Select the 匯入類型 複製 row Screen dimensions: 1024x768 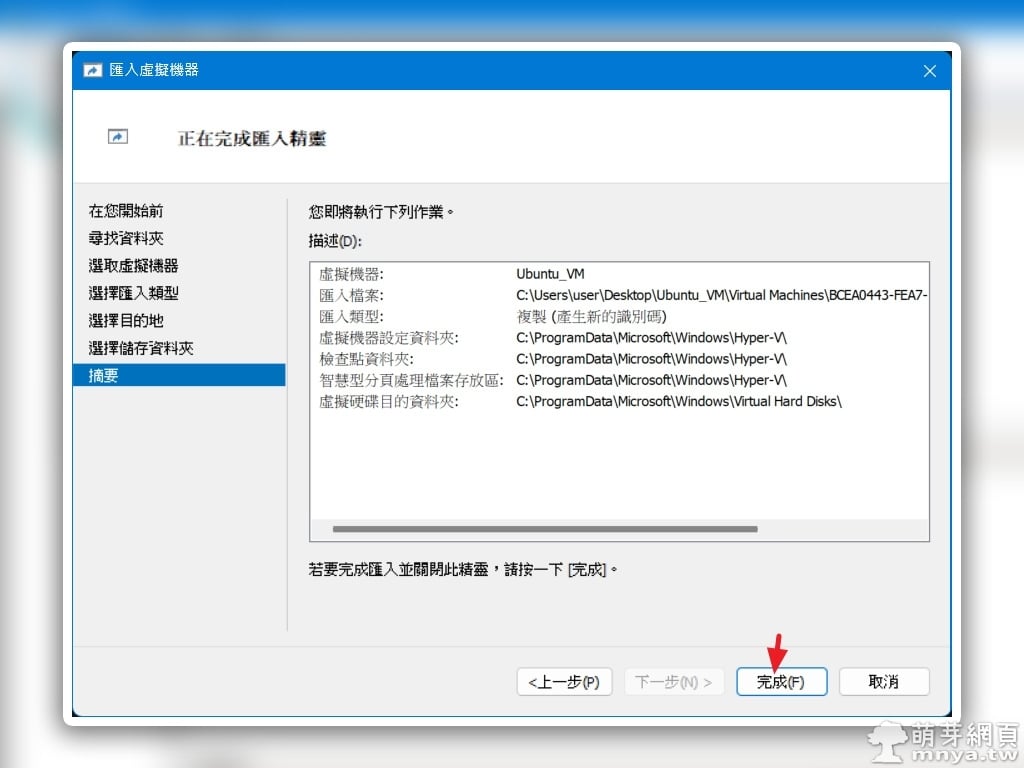[590, 316]
